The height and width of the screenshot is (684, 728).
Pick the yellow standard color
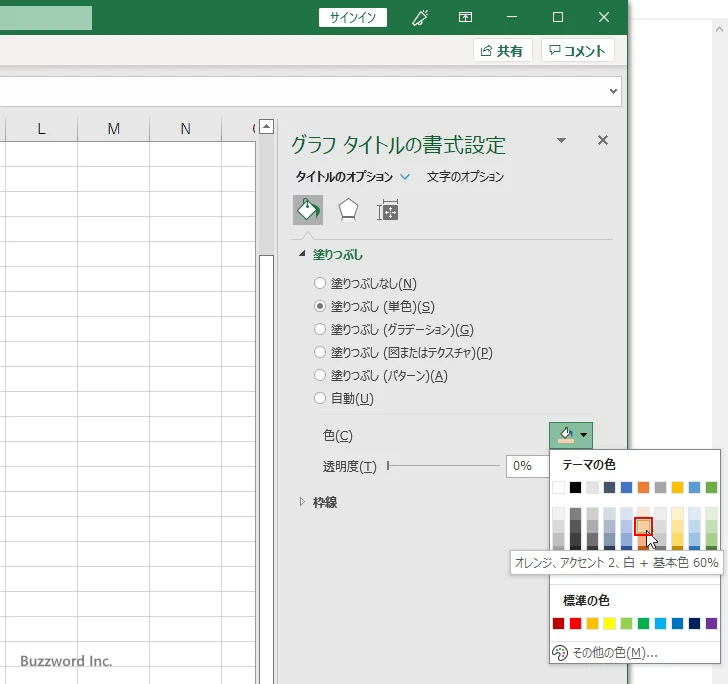610,623
